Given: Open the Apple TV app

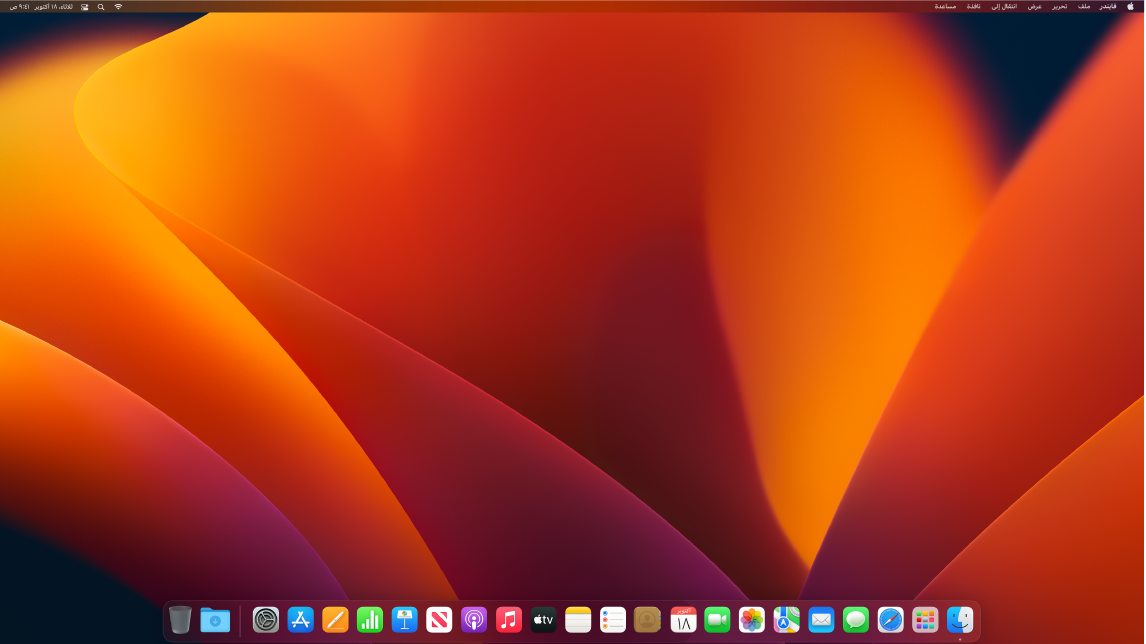Looking at the screenshot, I should 543,620.
